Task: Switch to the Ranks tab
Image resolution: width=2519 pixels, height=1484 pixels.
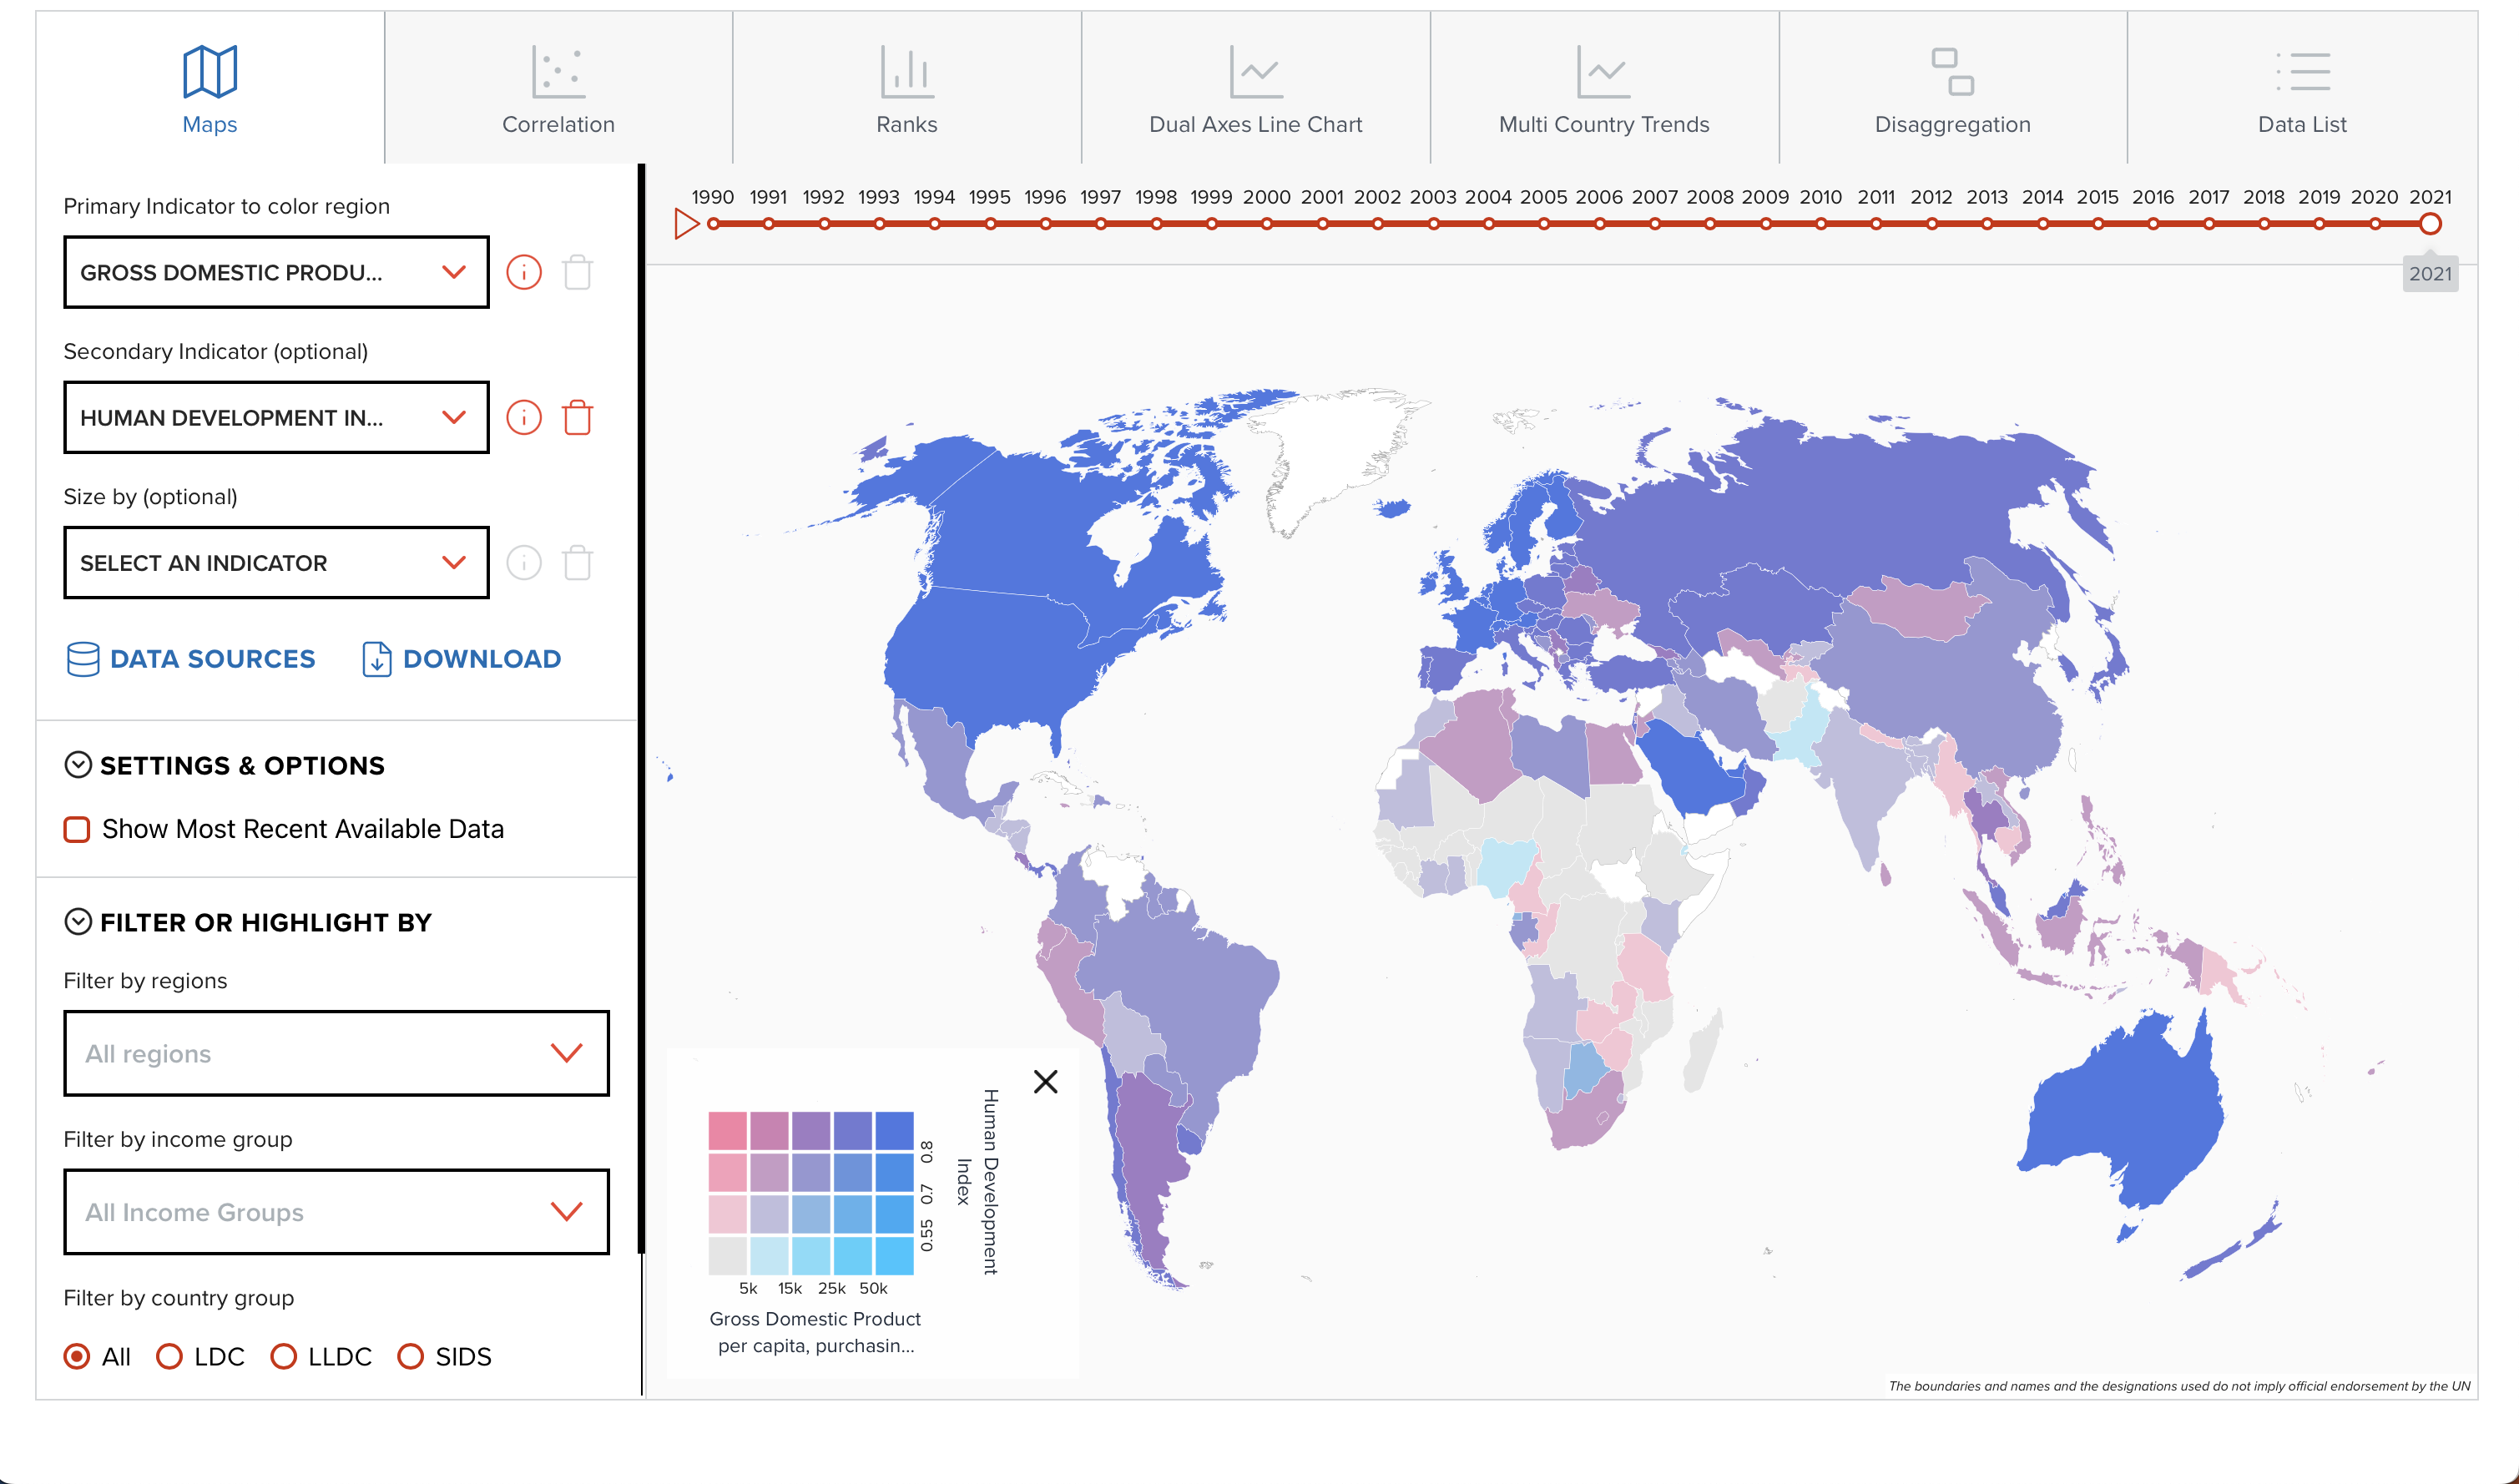Action: pos(906,89)
